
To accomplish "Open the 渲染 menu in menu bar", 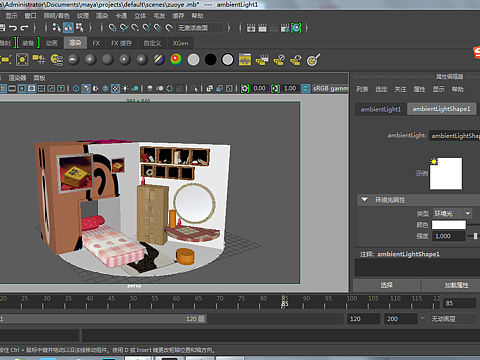I will [x=102, y=16].
